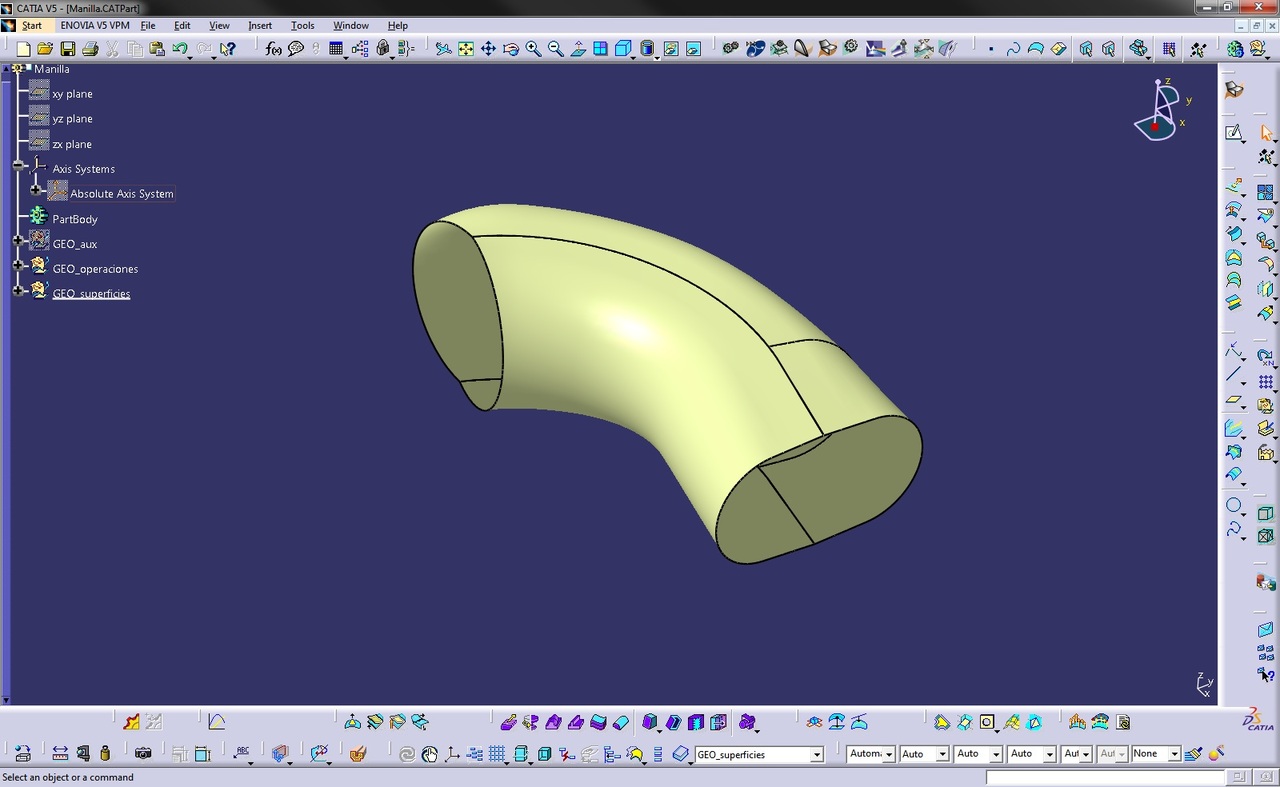Viewport: 1280px width, 787px height.
Task: Open the fourth Auto line type dropdown
Action: tap(1050, 755)
